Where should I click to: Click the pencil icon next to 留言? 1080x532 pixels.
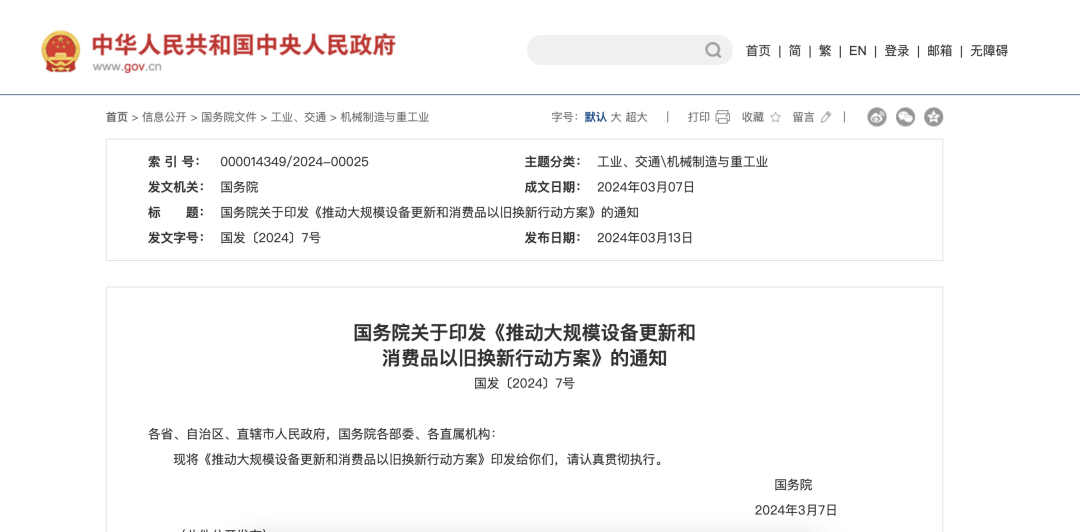pyautogui.click(x=826, y=117)
